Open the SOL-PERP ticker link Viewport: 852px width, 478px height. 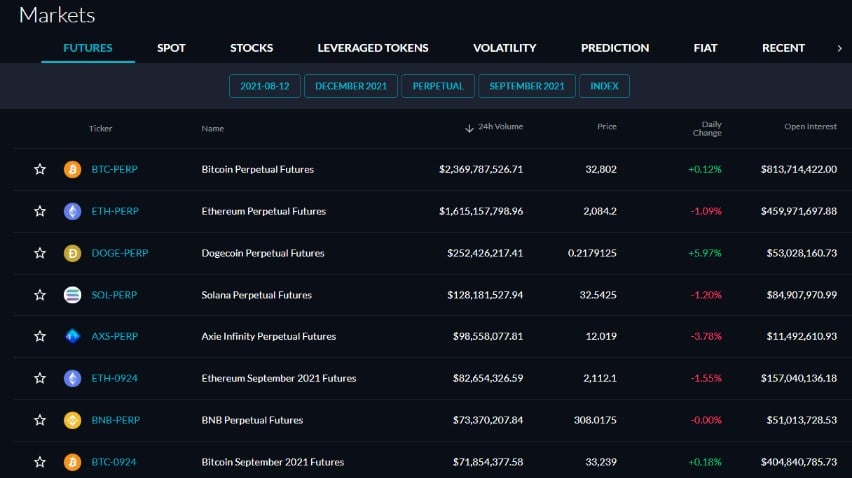pos(114,295)
